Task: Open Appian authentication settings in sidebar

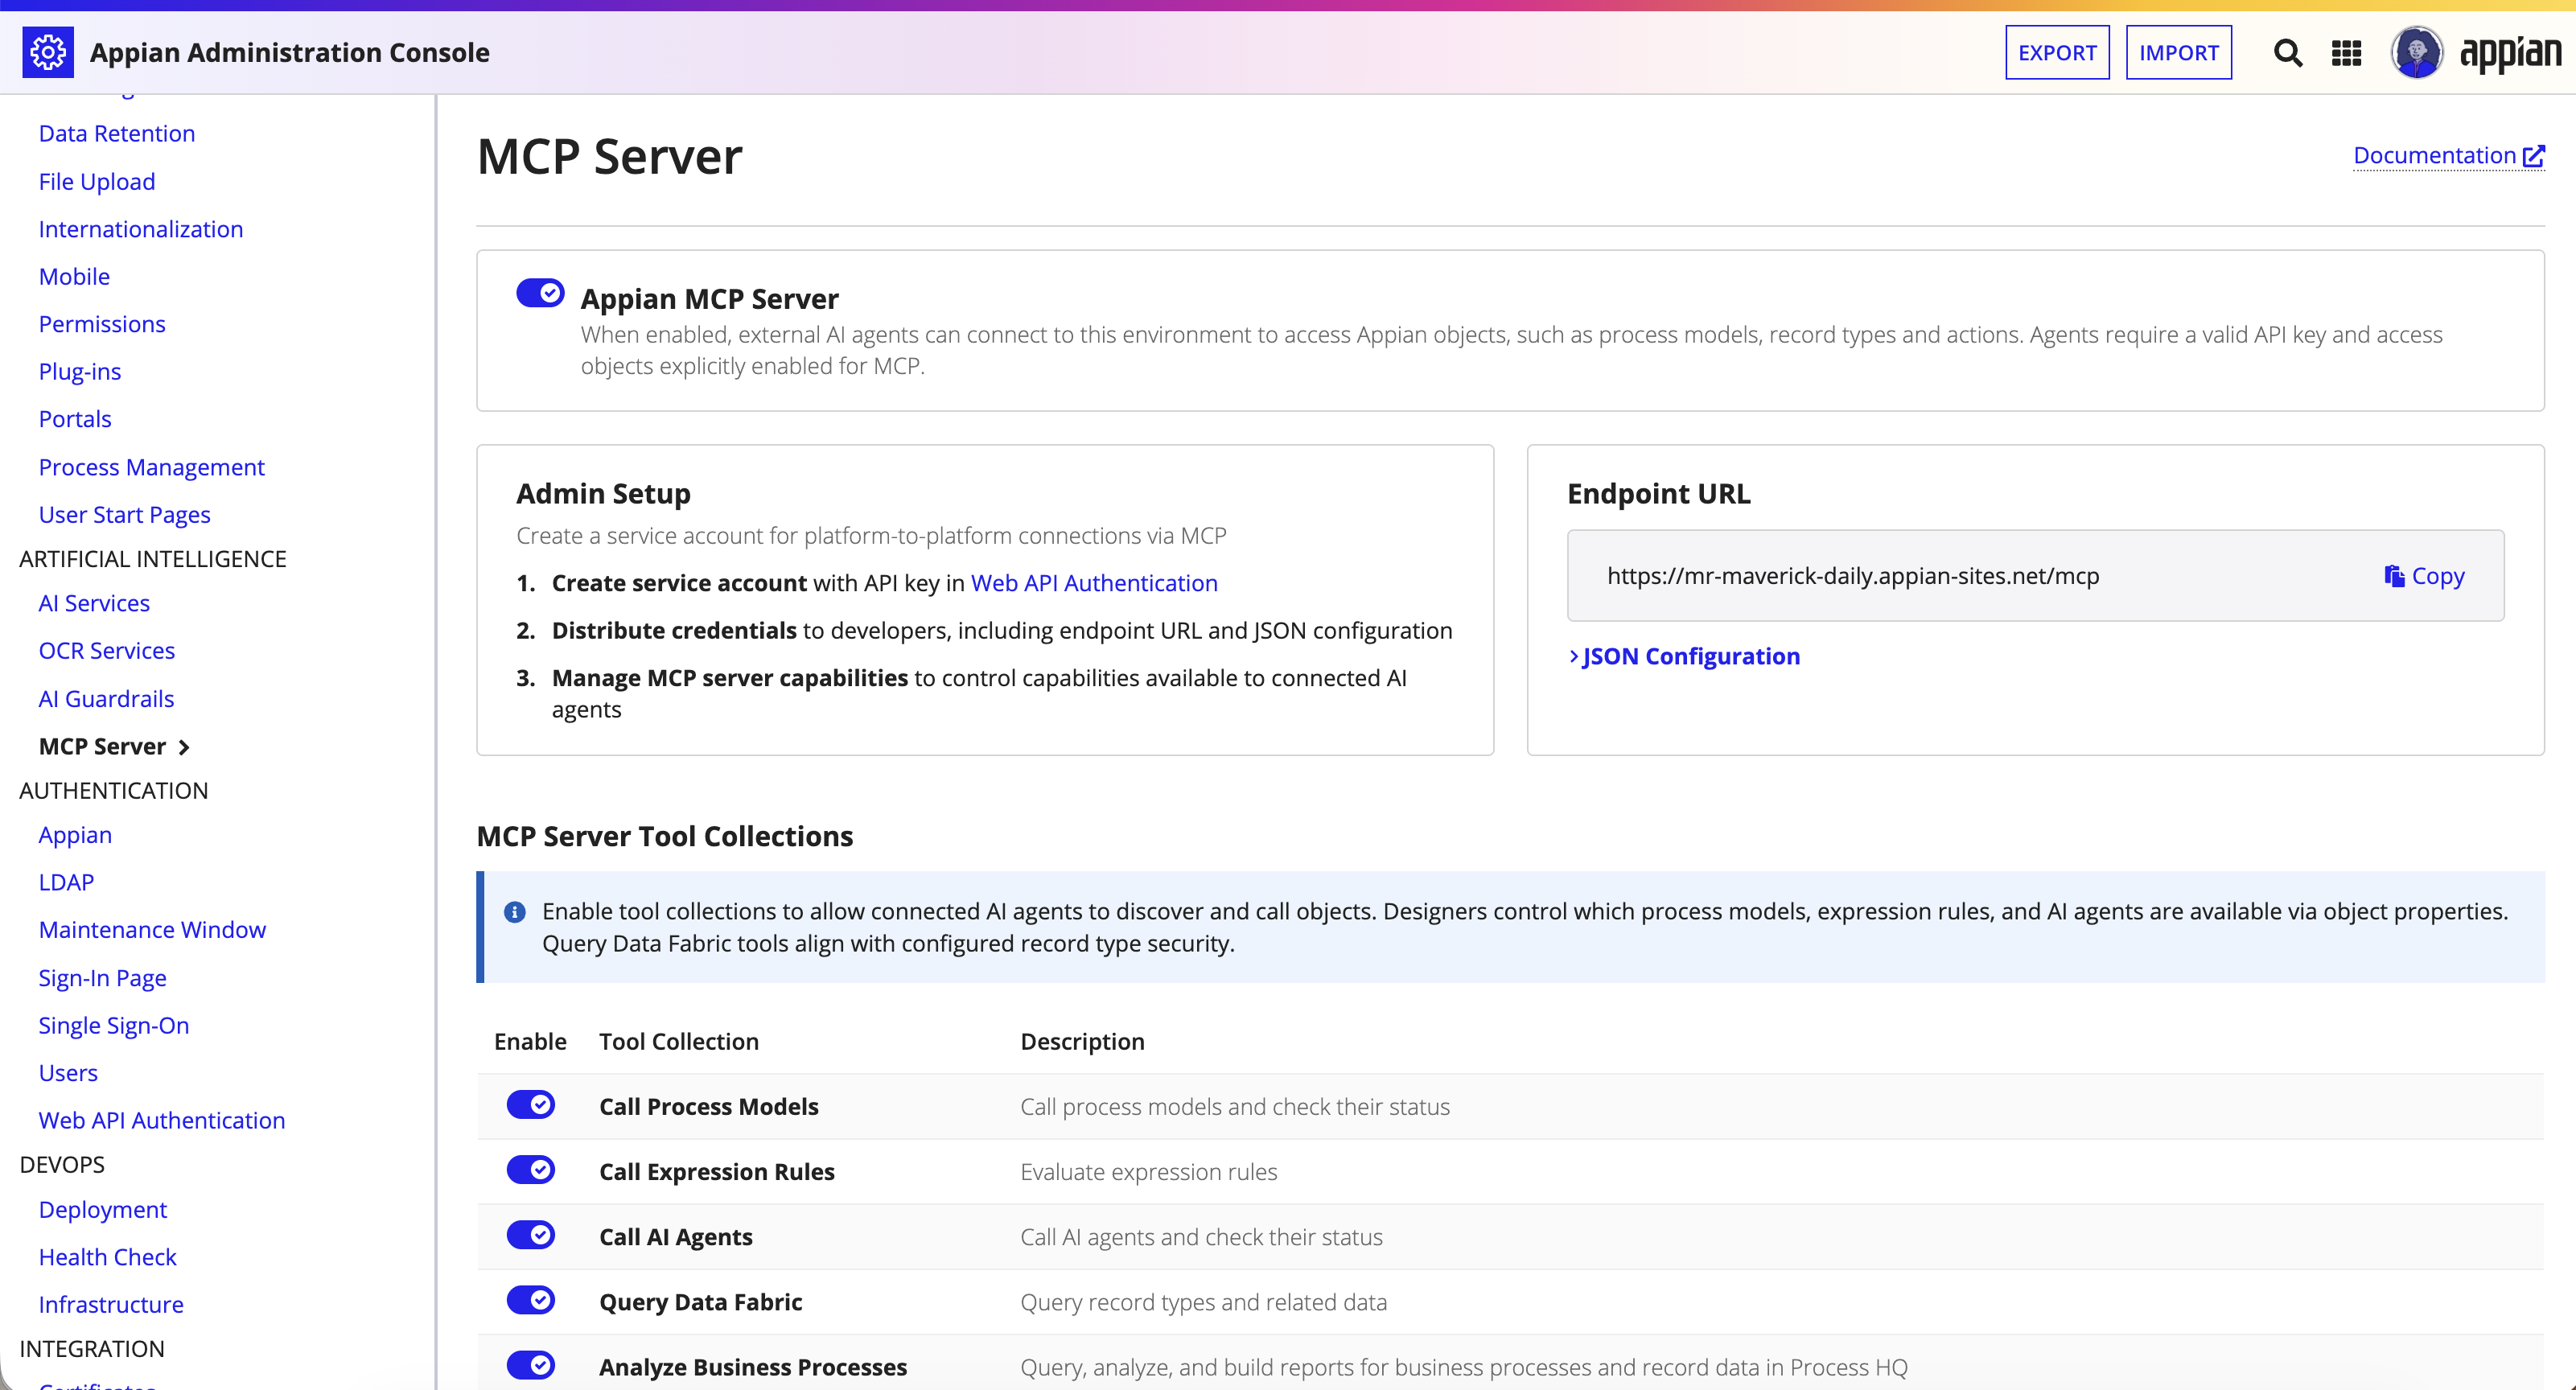Action: (x=75, y=835)
